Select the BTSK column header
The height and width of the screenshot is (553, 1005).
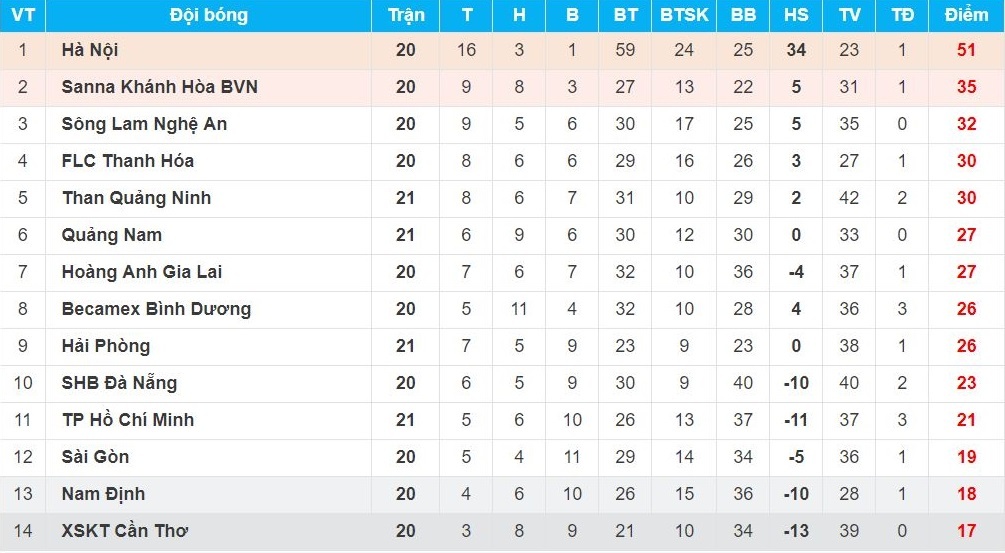pyautogui.click(x=684, y=15)
